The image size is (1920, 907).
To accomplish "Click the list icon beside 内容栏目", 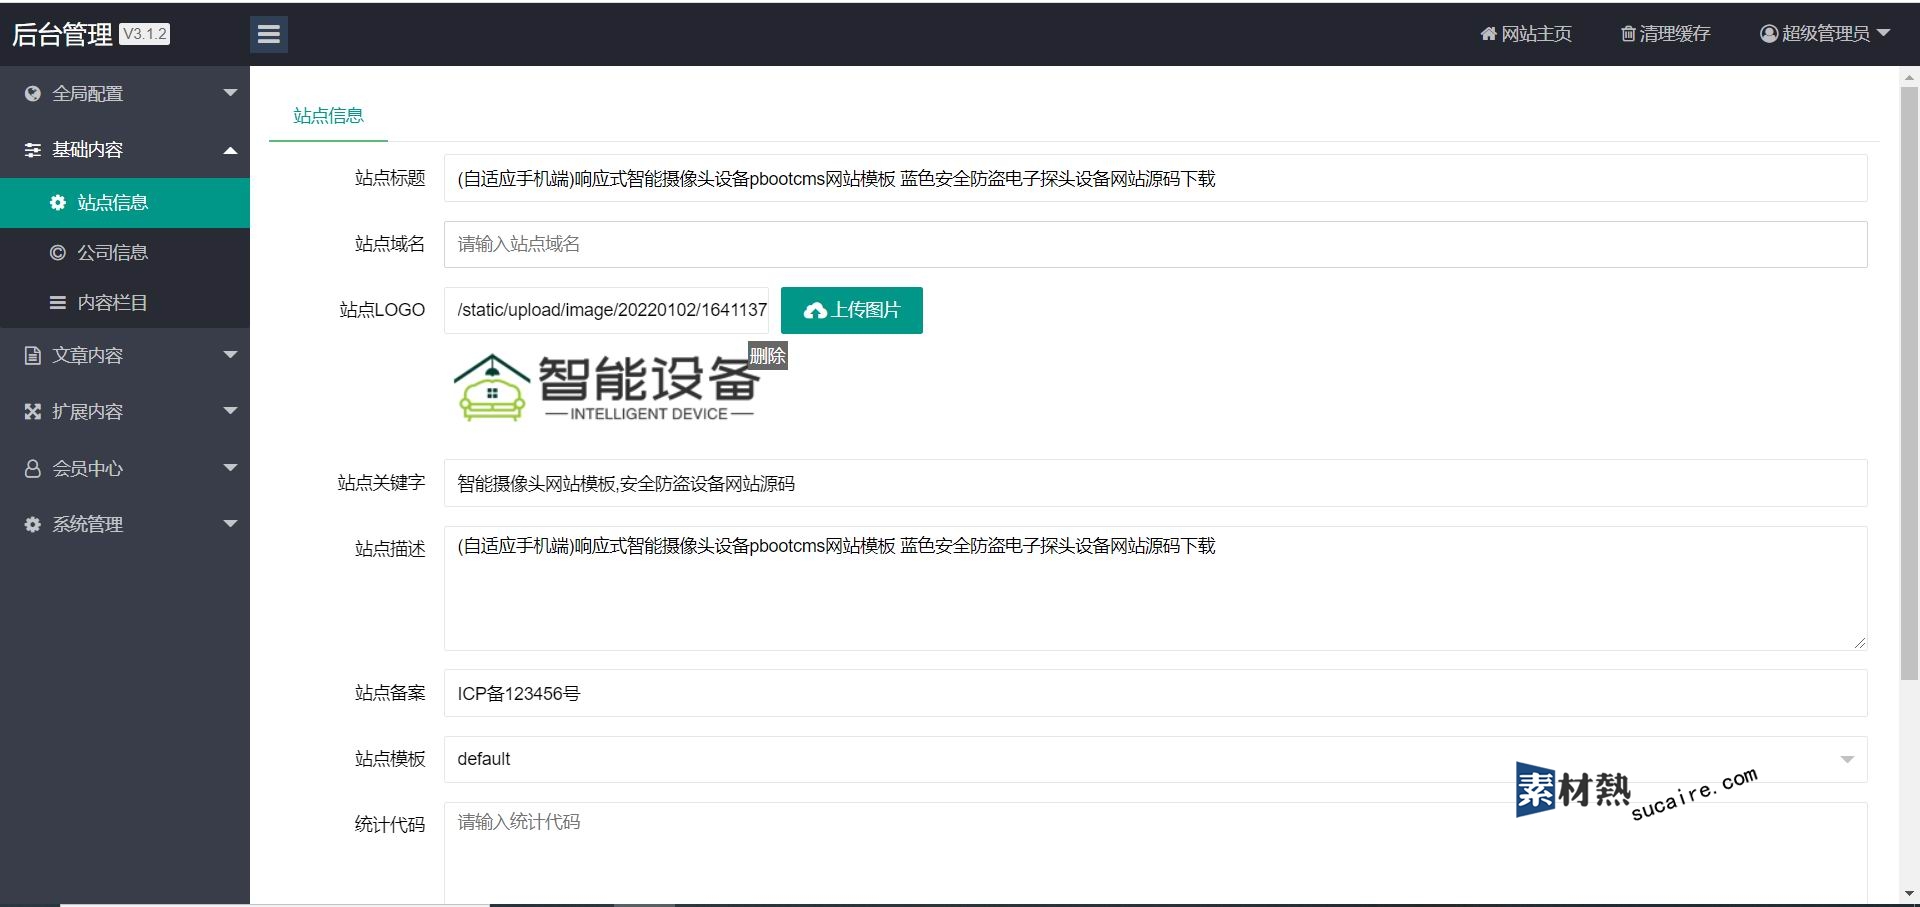I will point(58,303).
